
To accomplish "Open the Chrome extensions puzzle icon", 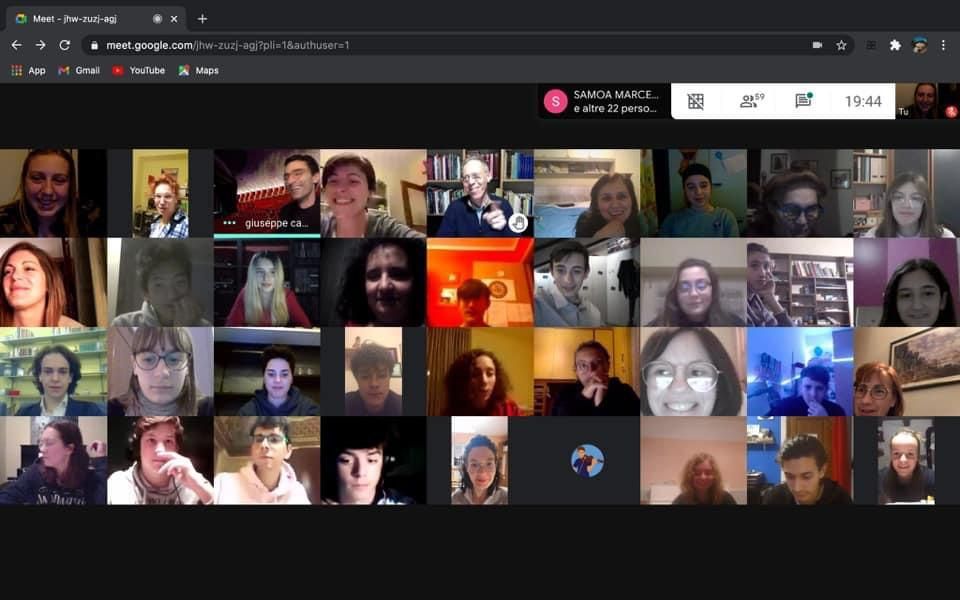I will click(895, 45).
